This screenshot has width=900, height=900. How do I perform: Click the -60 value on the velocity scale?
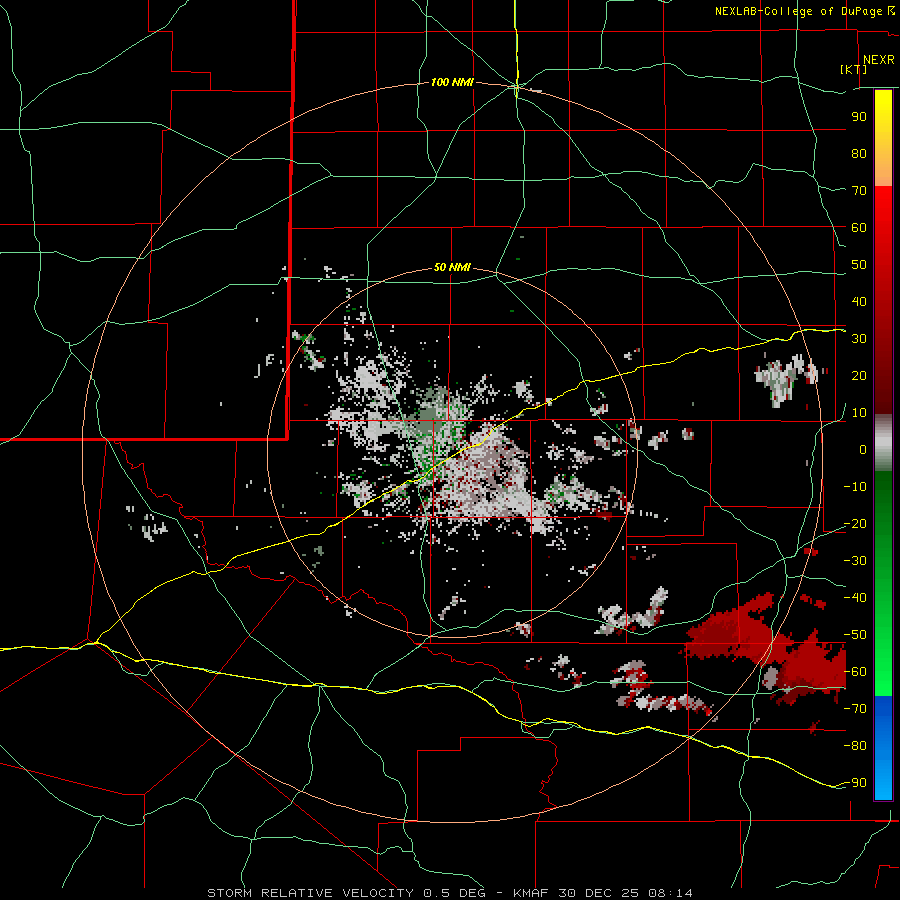pos(855,672)
